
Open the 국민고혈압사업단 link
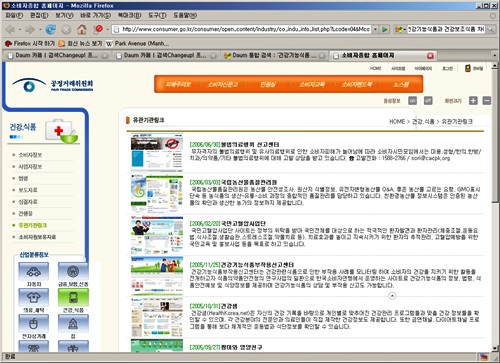pos(243,223)
